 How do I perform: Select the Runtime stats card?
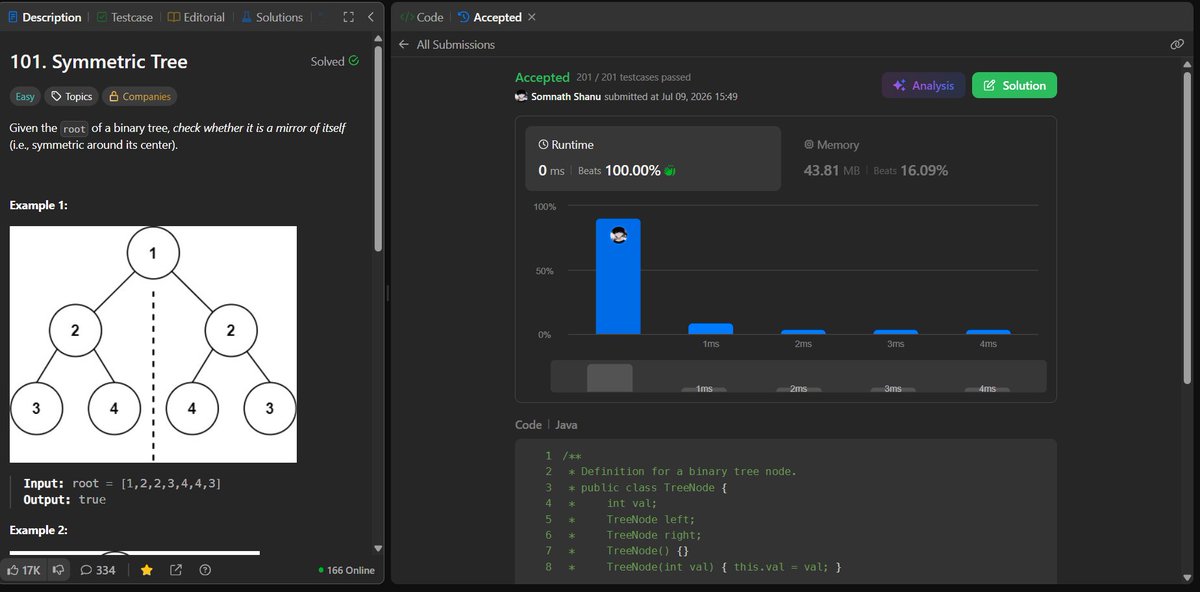654,158
